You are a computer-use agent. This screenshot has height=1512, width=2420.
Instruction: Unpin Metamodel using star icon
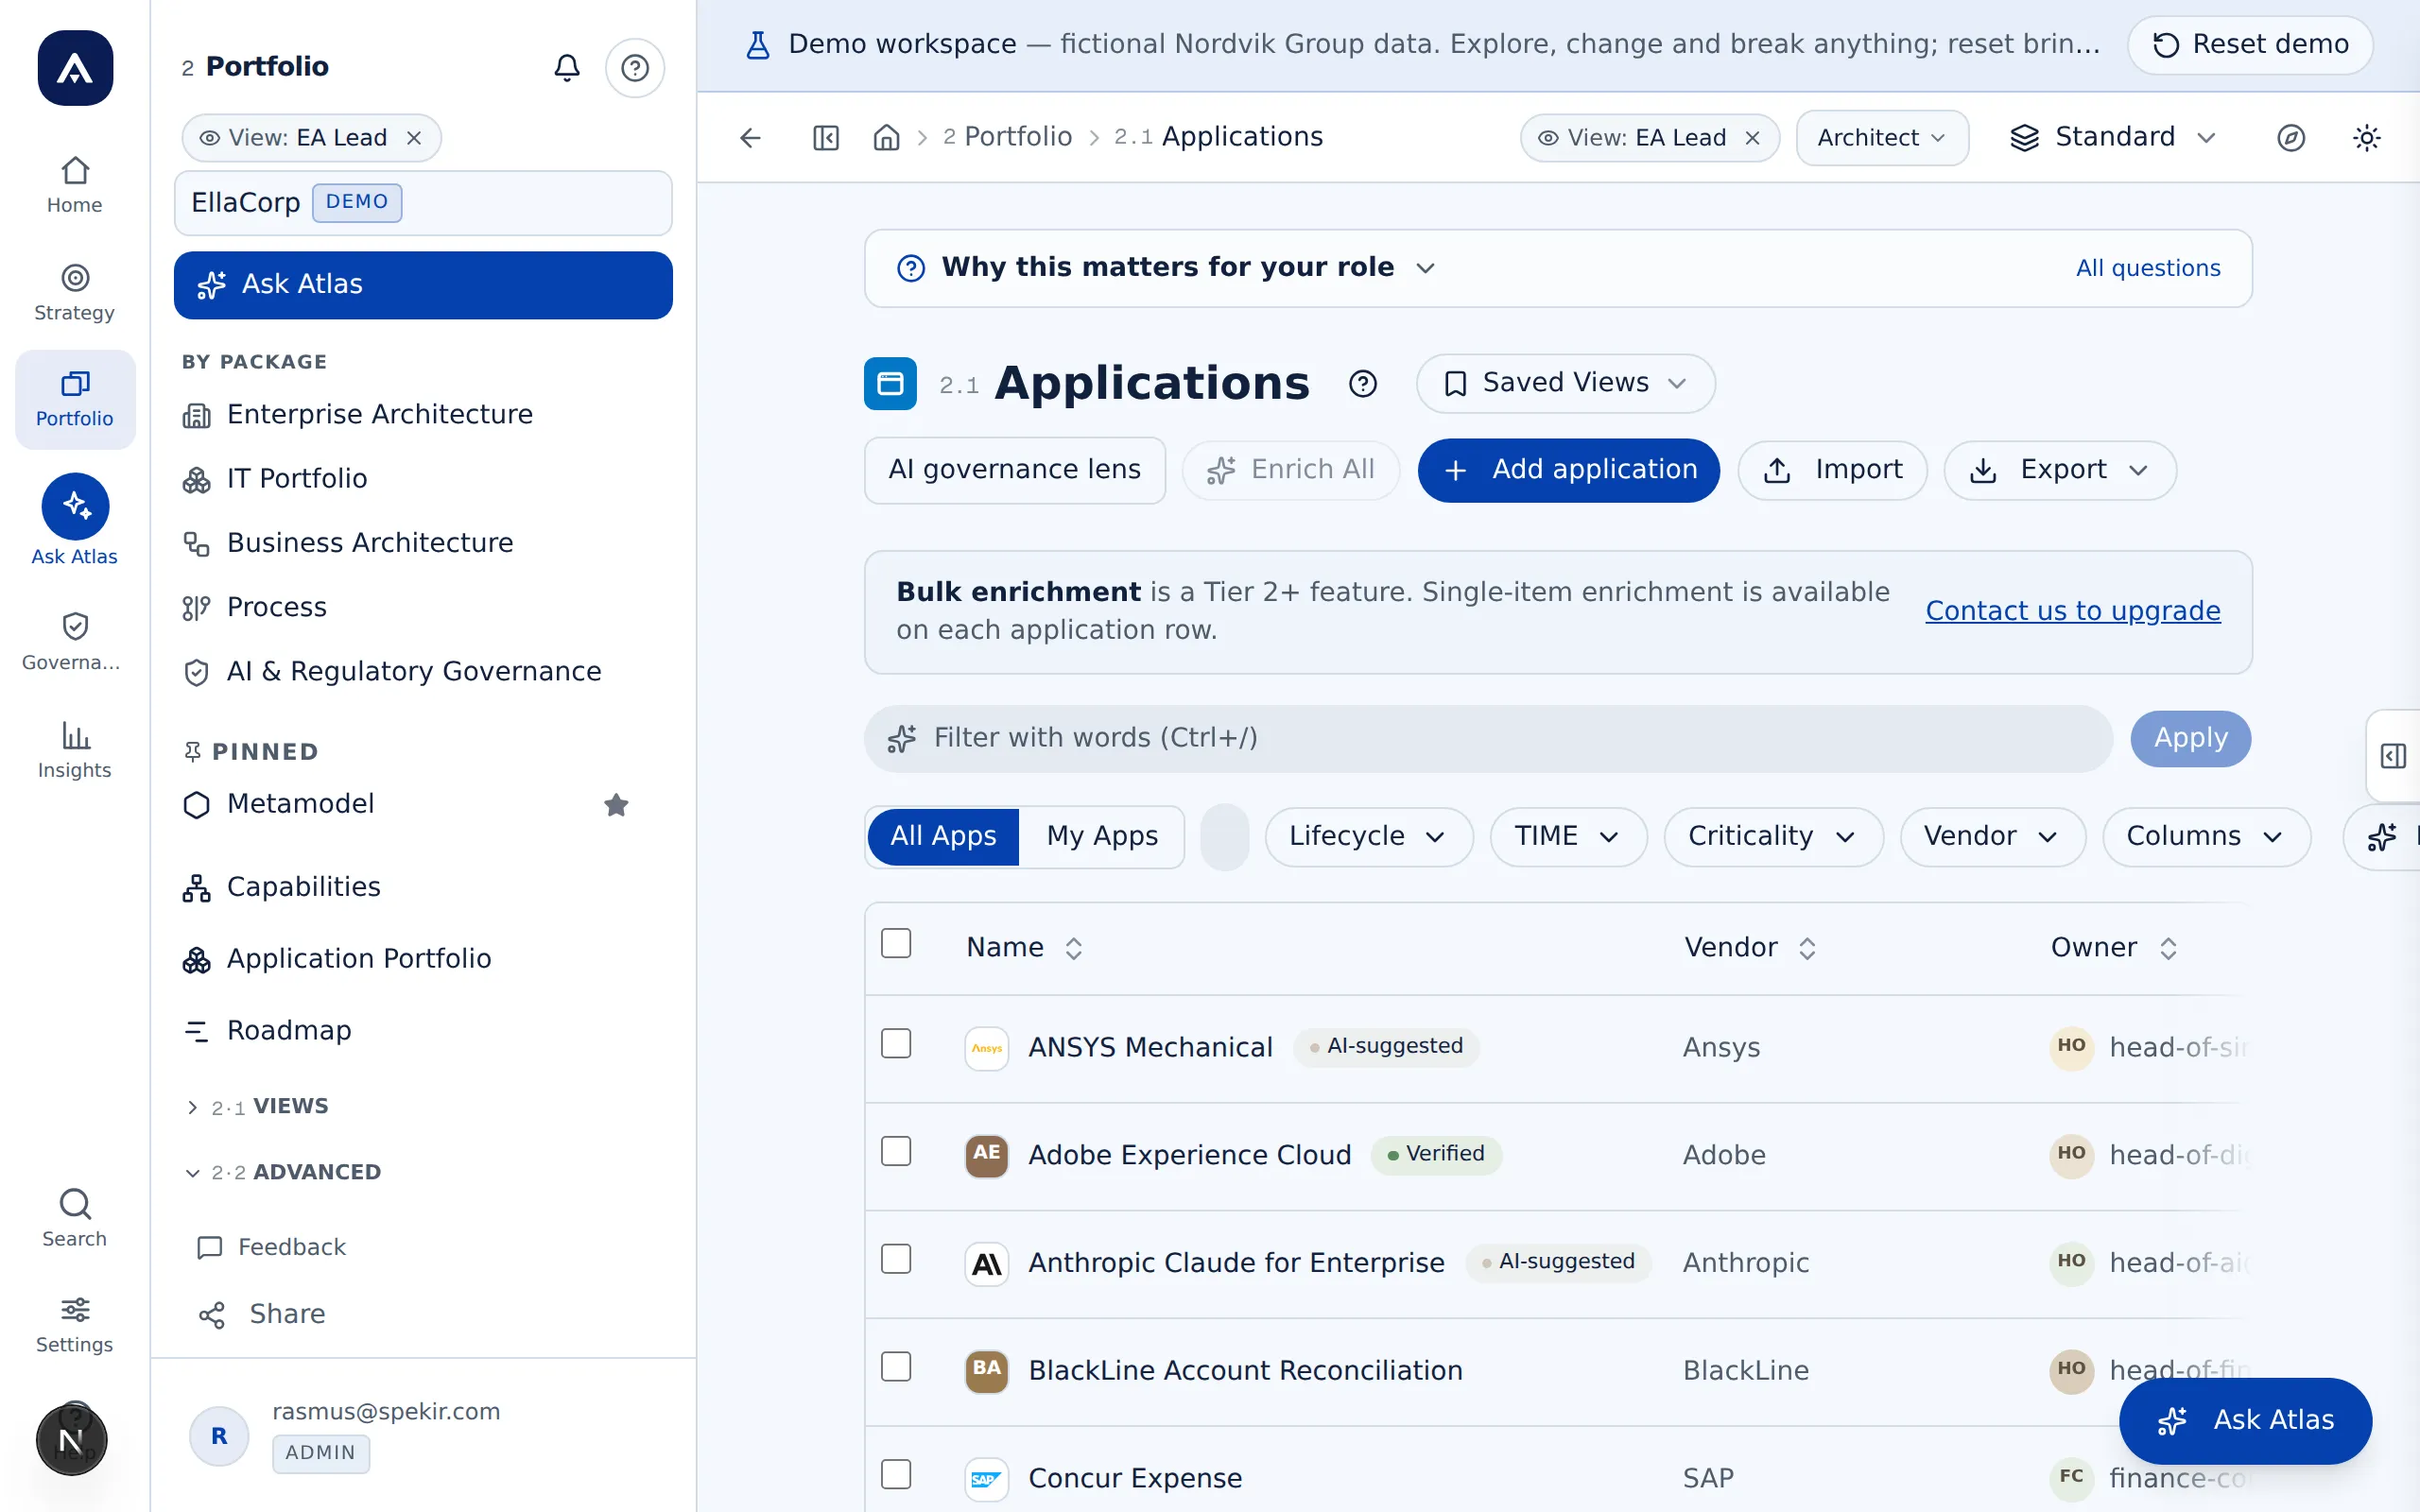point(616,804)
